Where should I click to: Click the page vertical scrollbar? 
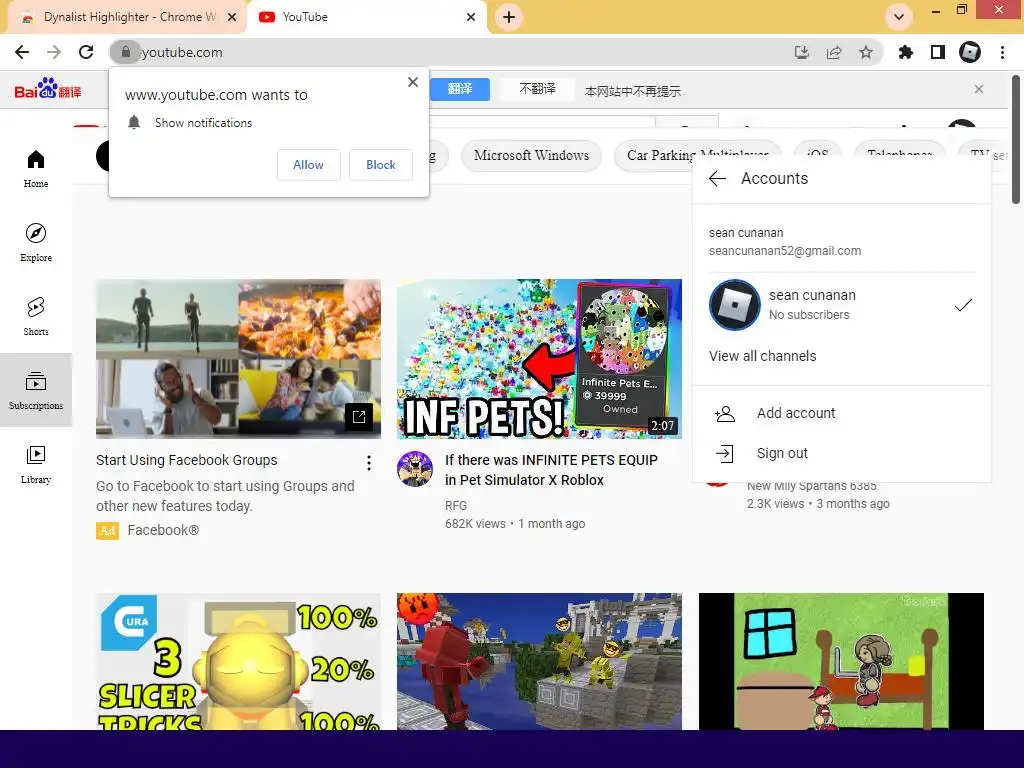click(1016, 140)
